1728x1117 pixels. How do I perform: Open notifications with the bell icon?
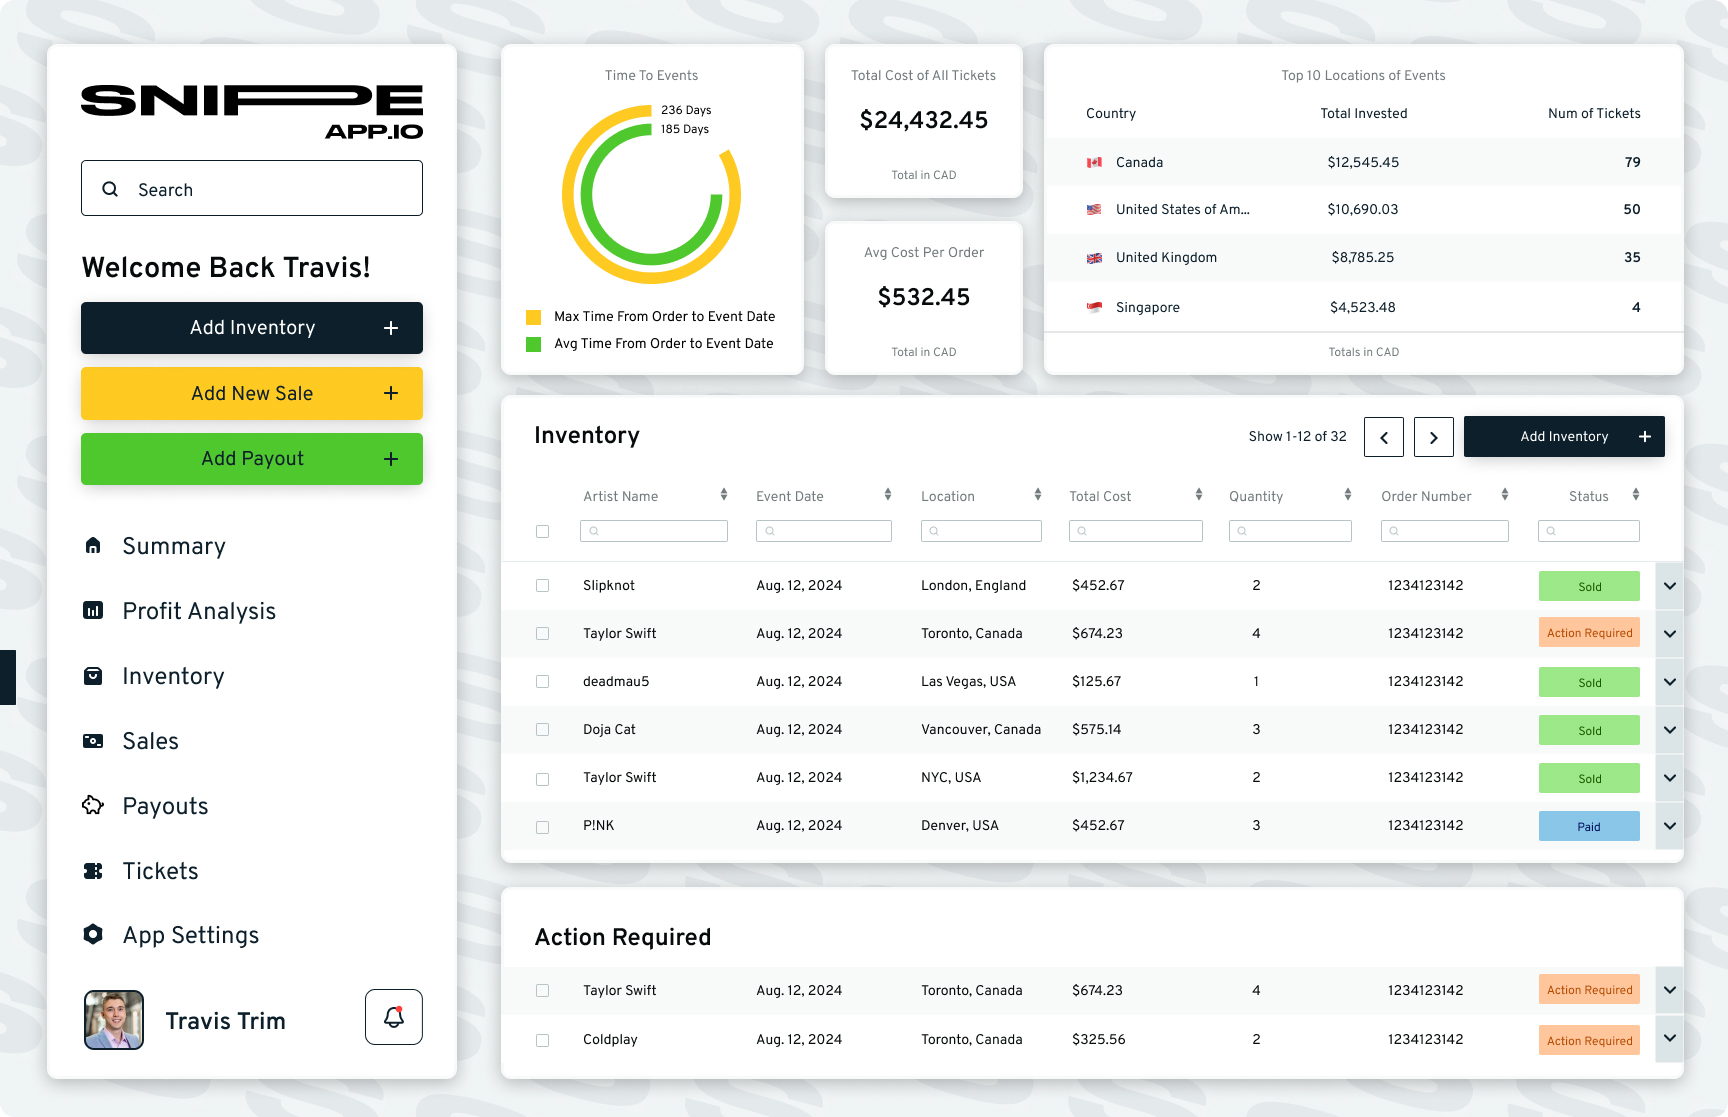coord(394,1017)
